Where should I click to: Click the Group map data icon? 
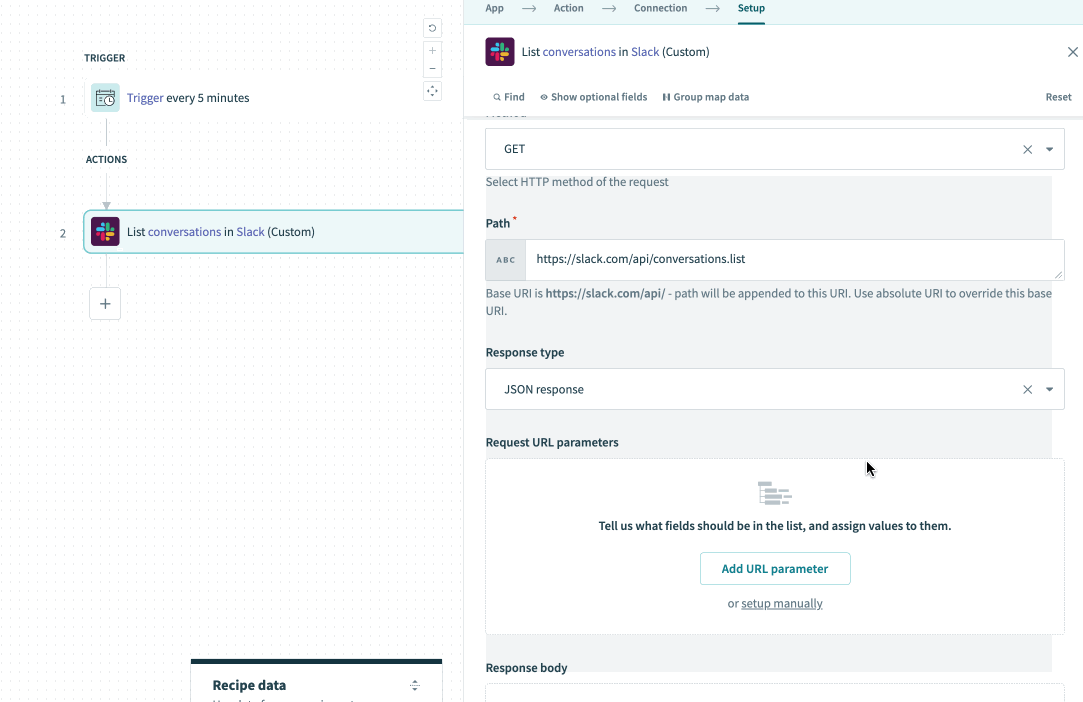[x=666, y=97]
